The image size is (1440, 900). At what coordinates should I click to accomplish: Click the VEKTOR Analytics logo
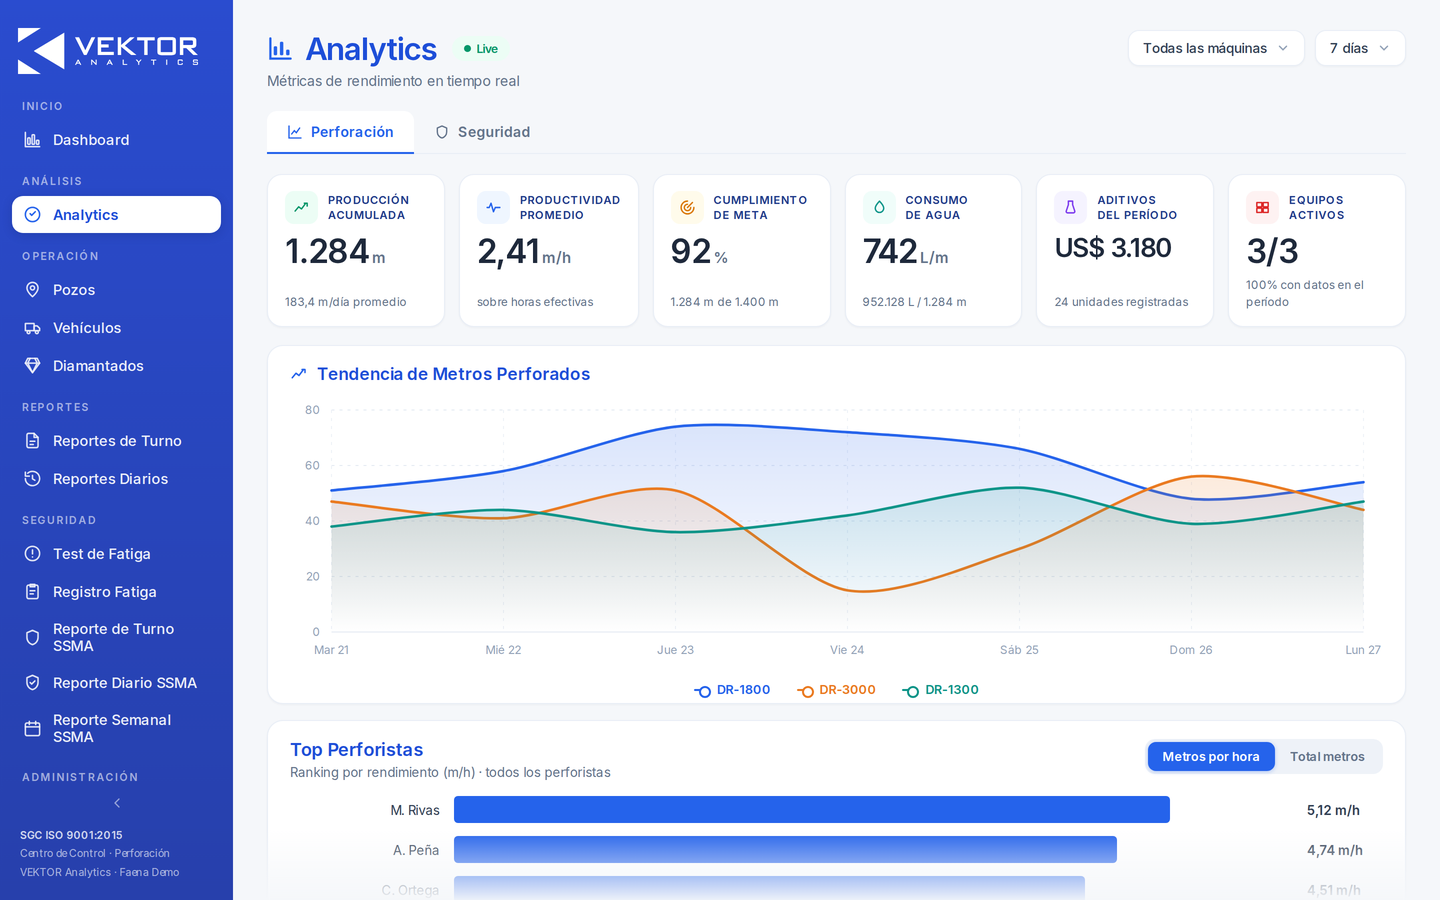[x=108, y=51]
